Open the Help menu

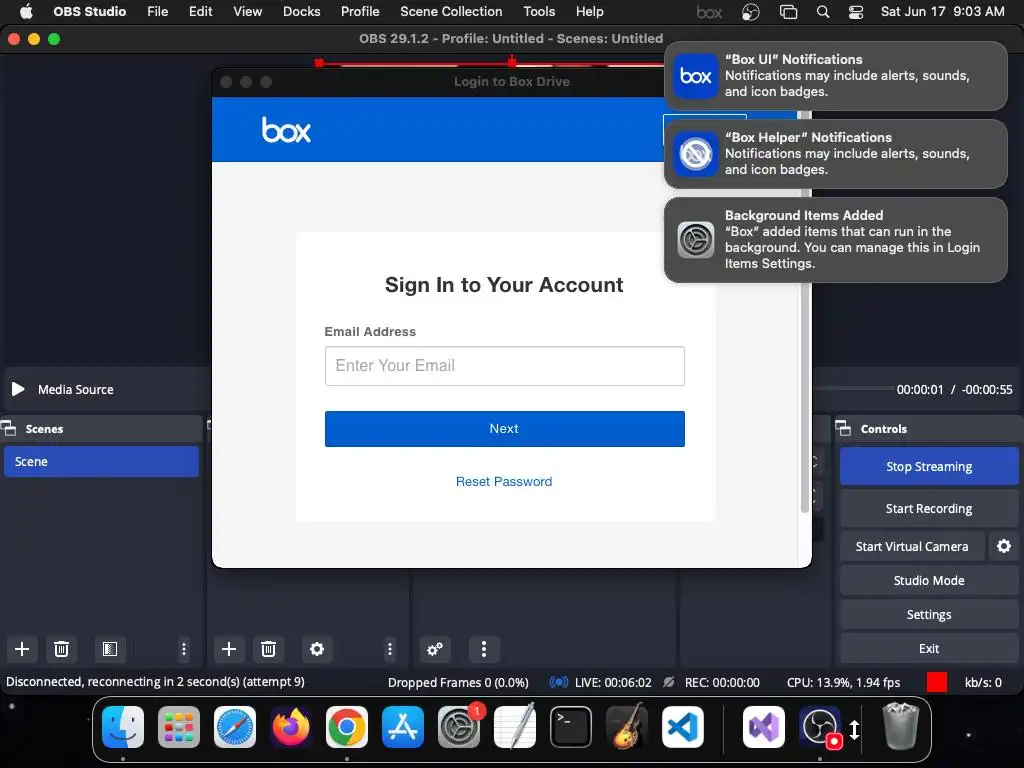[590, 12]
